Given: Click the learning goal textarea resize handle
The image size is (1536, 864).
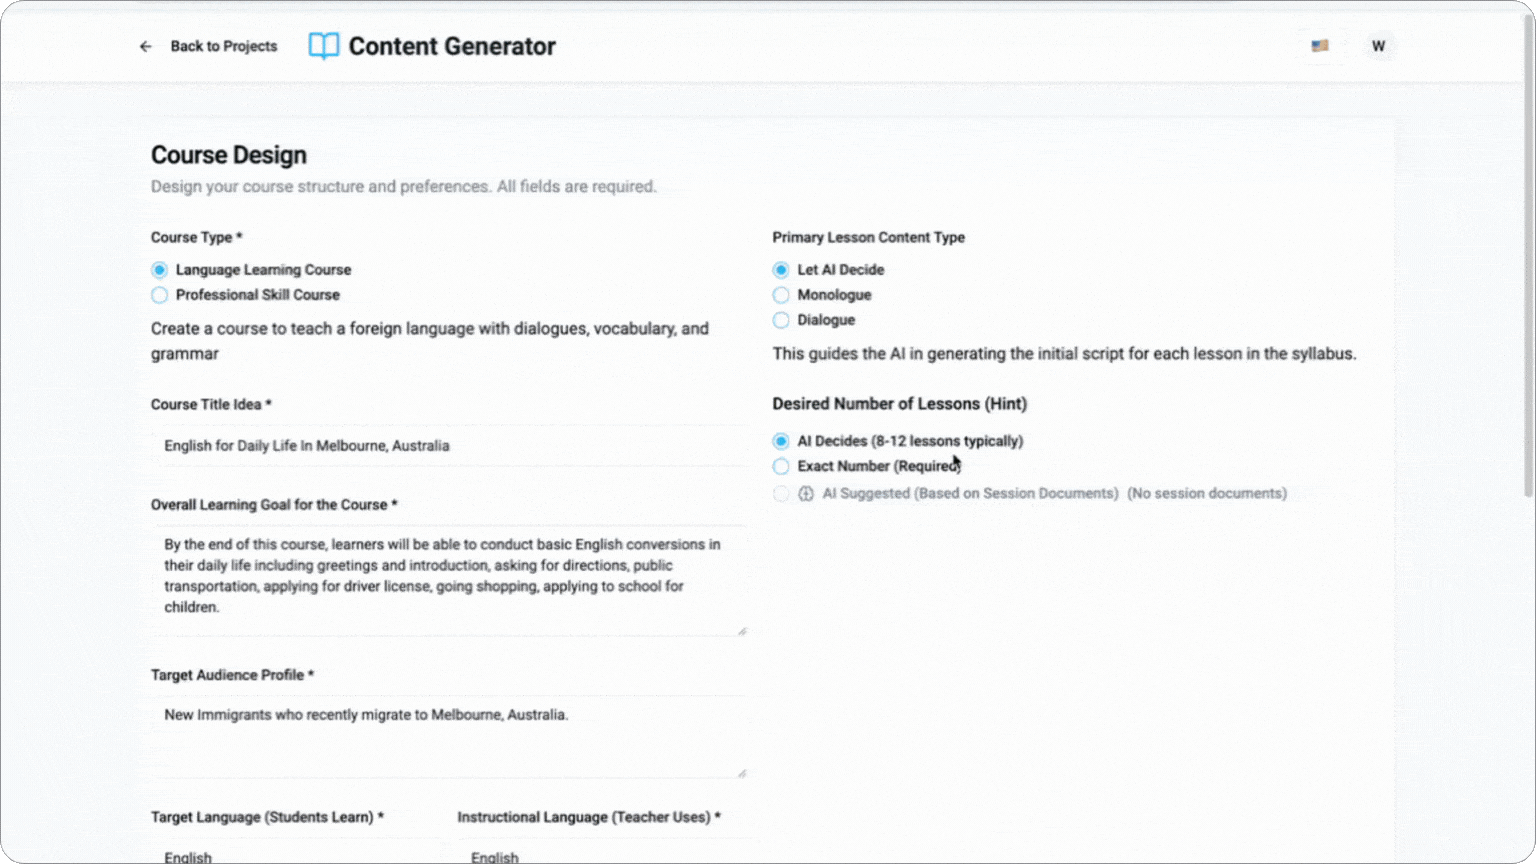Looking at the screenshot, I should (x=741, y=631).
